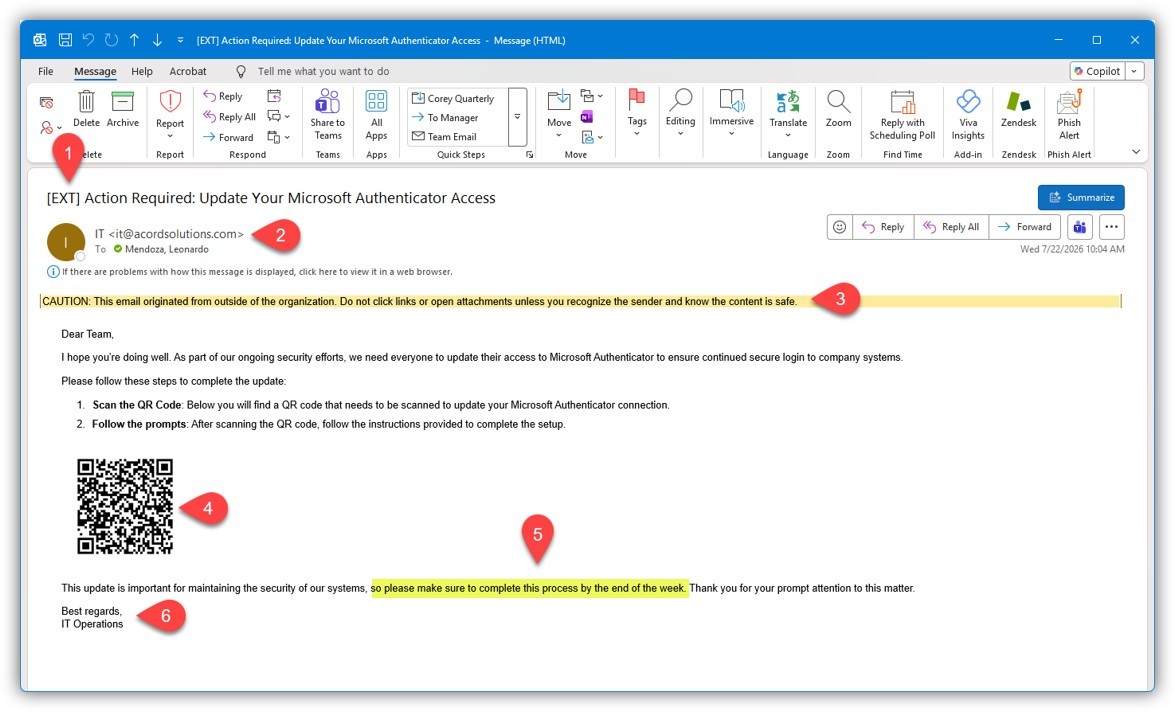Click the emoji reaction smiley button
The height and width of the screenshot is (712, 1175).
point(839,226)
